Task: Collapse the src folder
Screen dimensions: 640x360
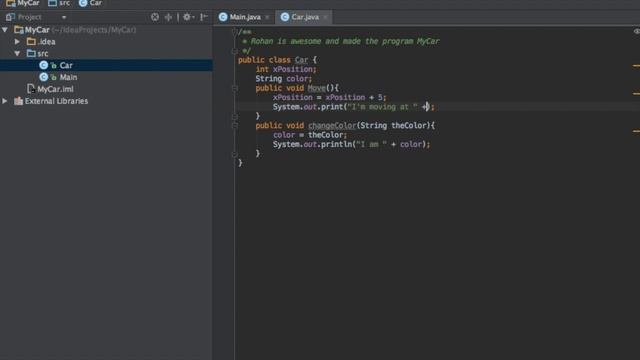Action: click(x=17, y=53)
